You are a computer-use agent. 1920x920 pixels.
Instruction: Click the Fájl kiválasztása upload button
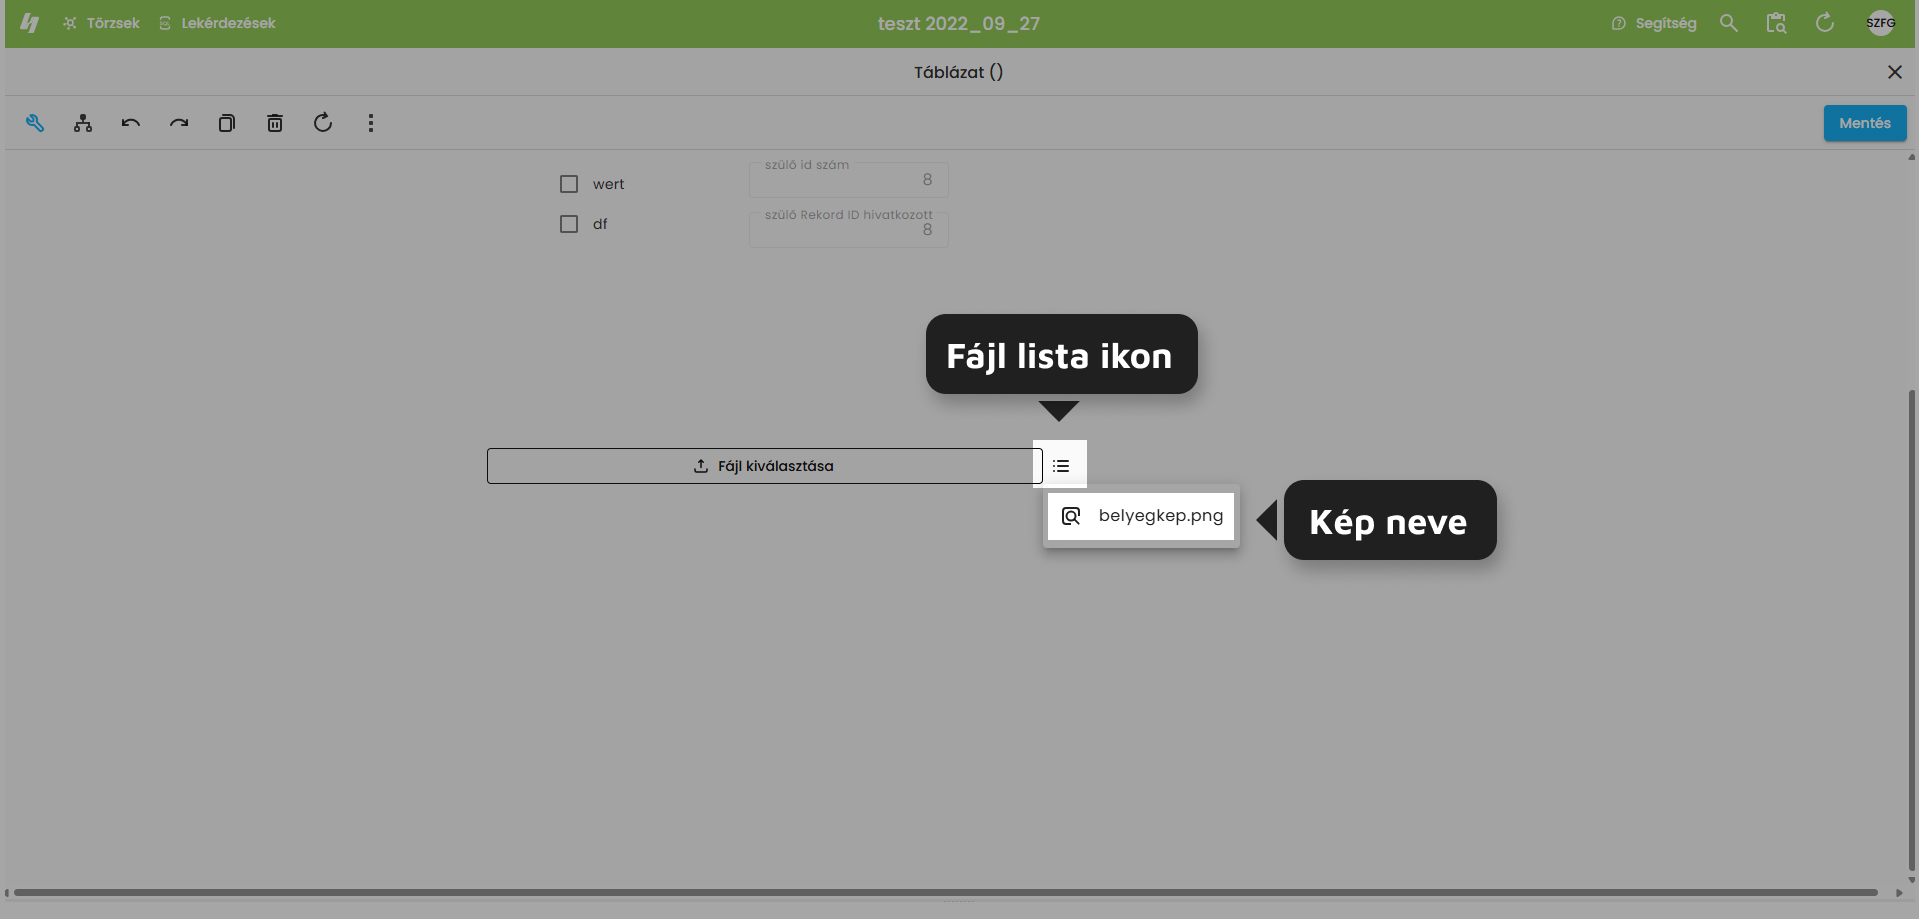click(x=764, y=466)
